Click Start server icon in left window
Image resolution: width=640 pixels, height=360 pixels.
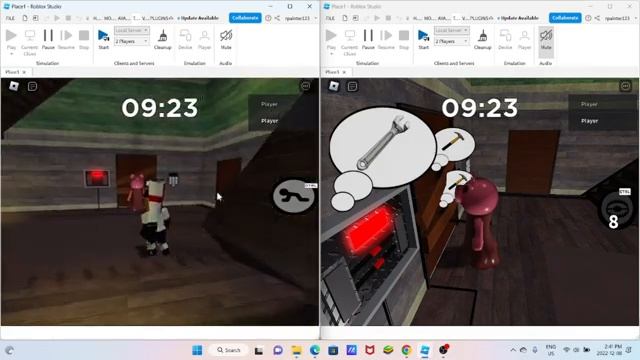click(x=104, y=39)
